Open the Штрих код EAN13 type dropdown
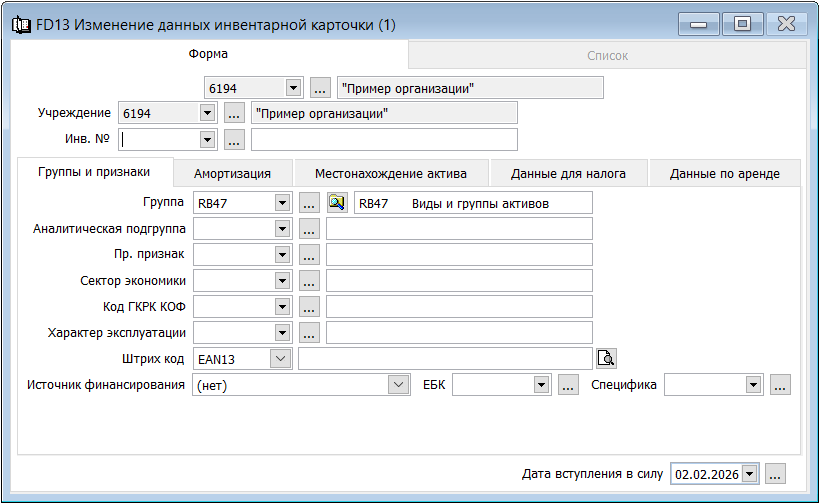The image size is (819, 503). (281, 358)
